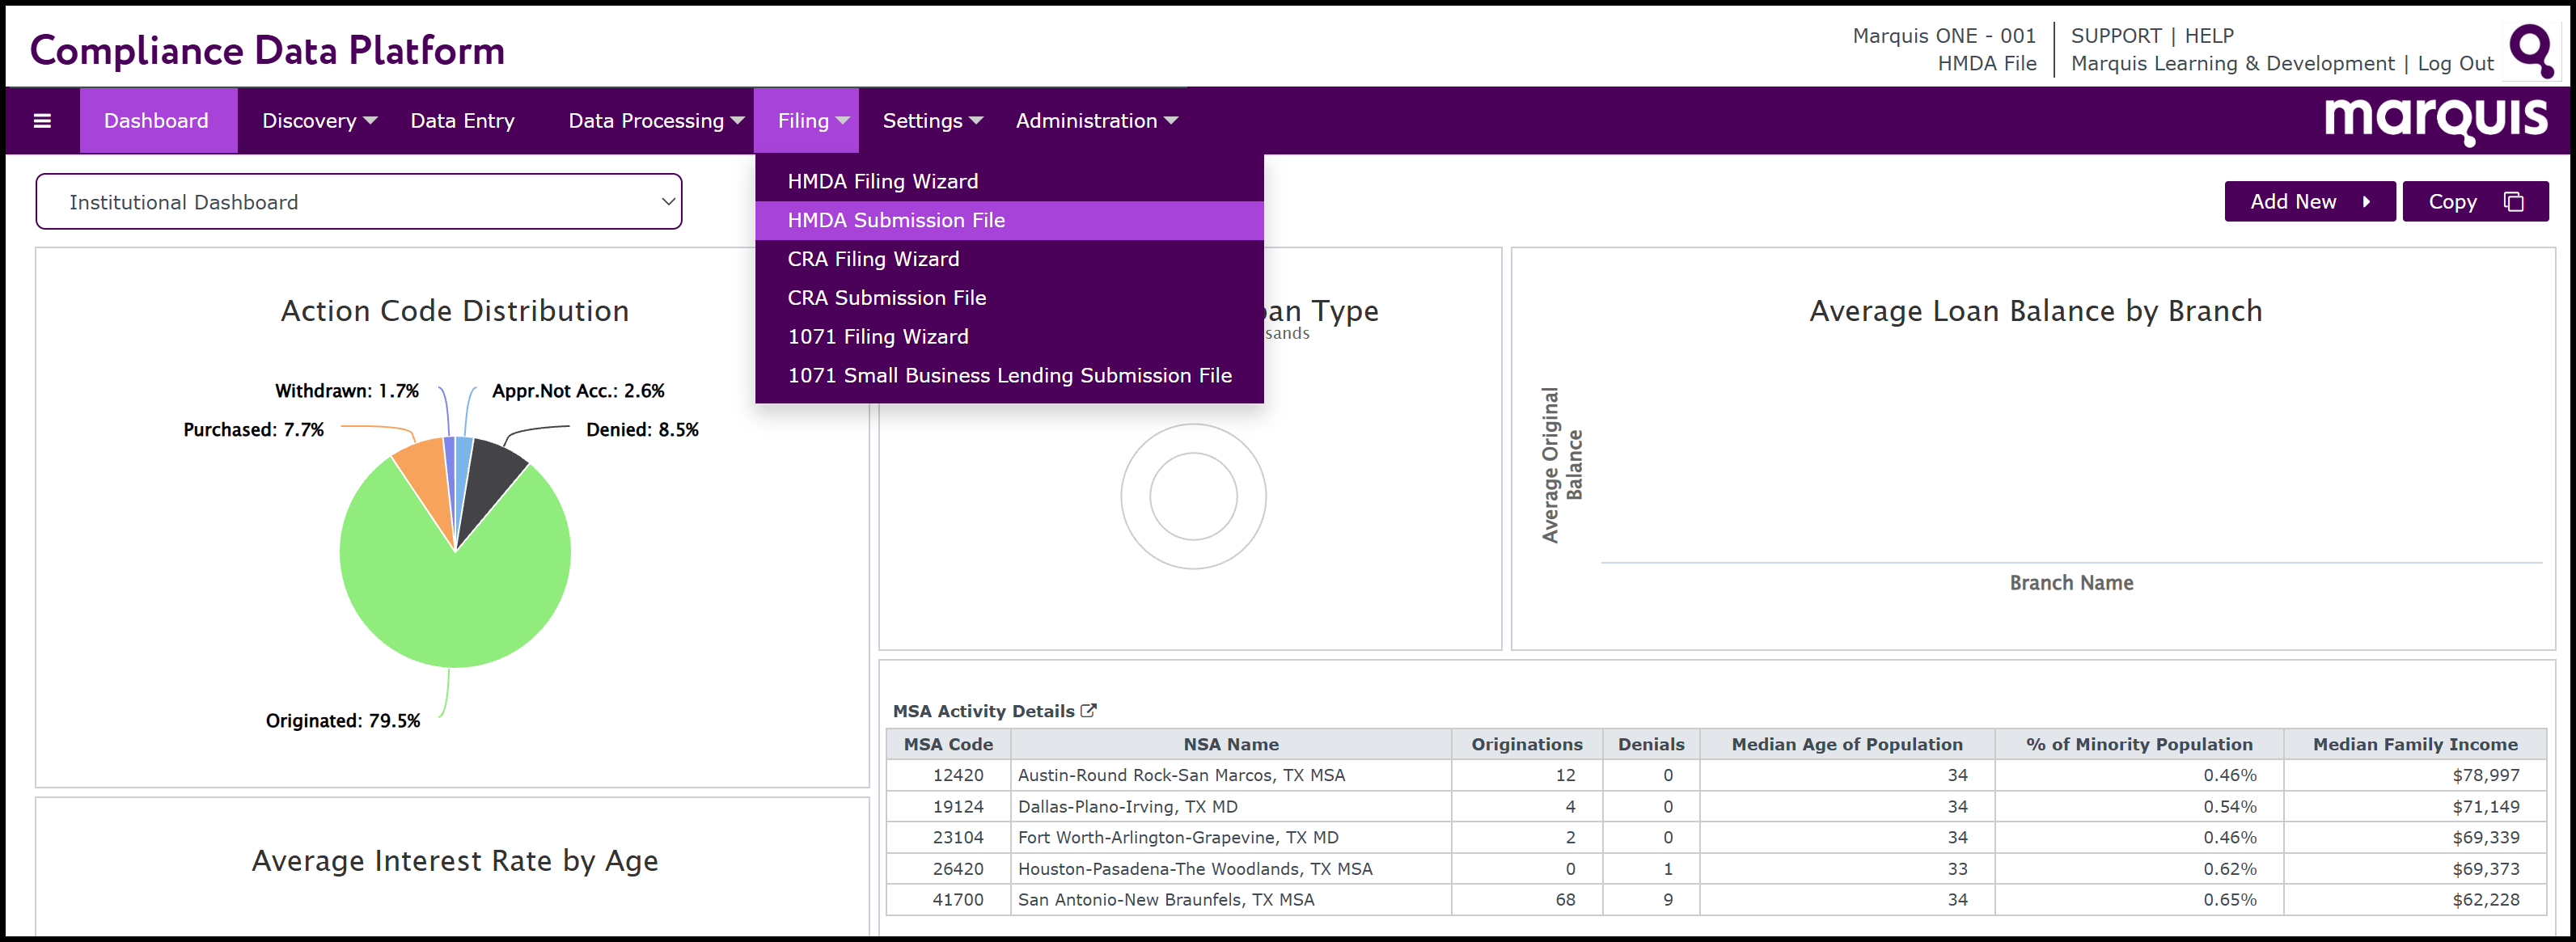2576x942 pixels.
Task: Click the marquis brand logo
Action: pos(2435,121)
